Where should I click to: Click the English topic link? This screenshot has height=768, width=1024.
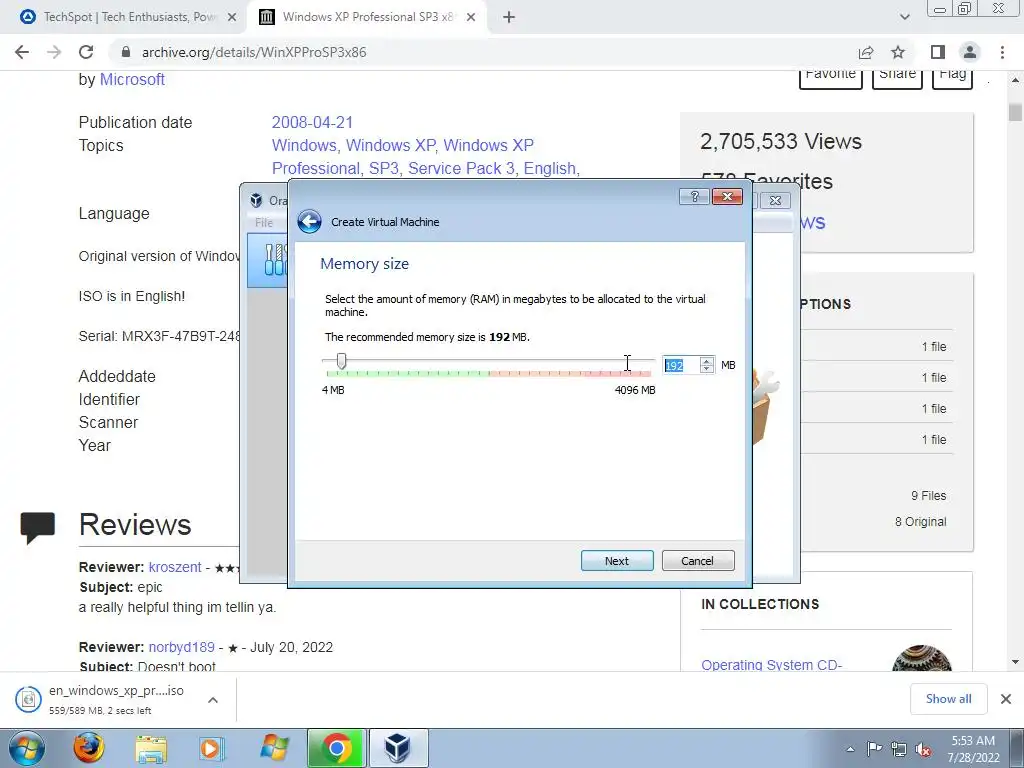coord(549,168)
